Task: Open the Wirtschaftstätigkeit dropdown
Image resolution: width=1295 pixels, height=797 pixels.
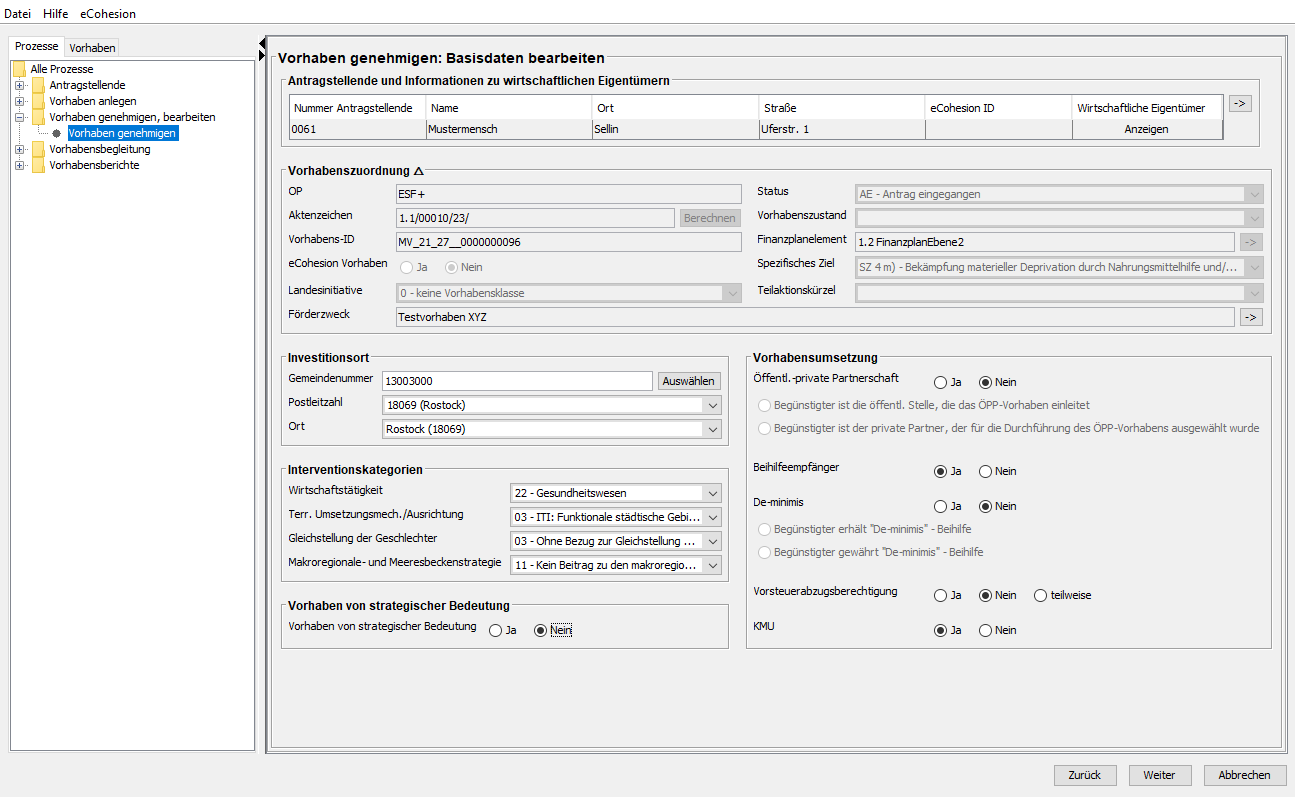Action: (x=711, y=492)
